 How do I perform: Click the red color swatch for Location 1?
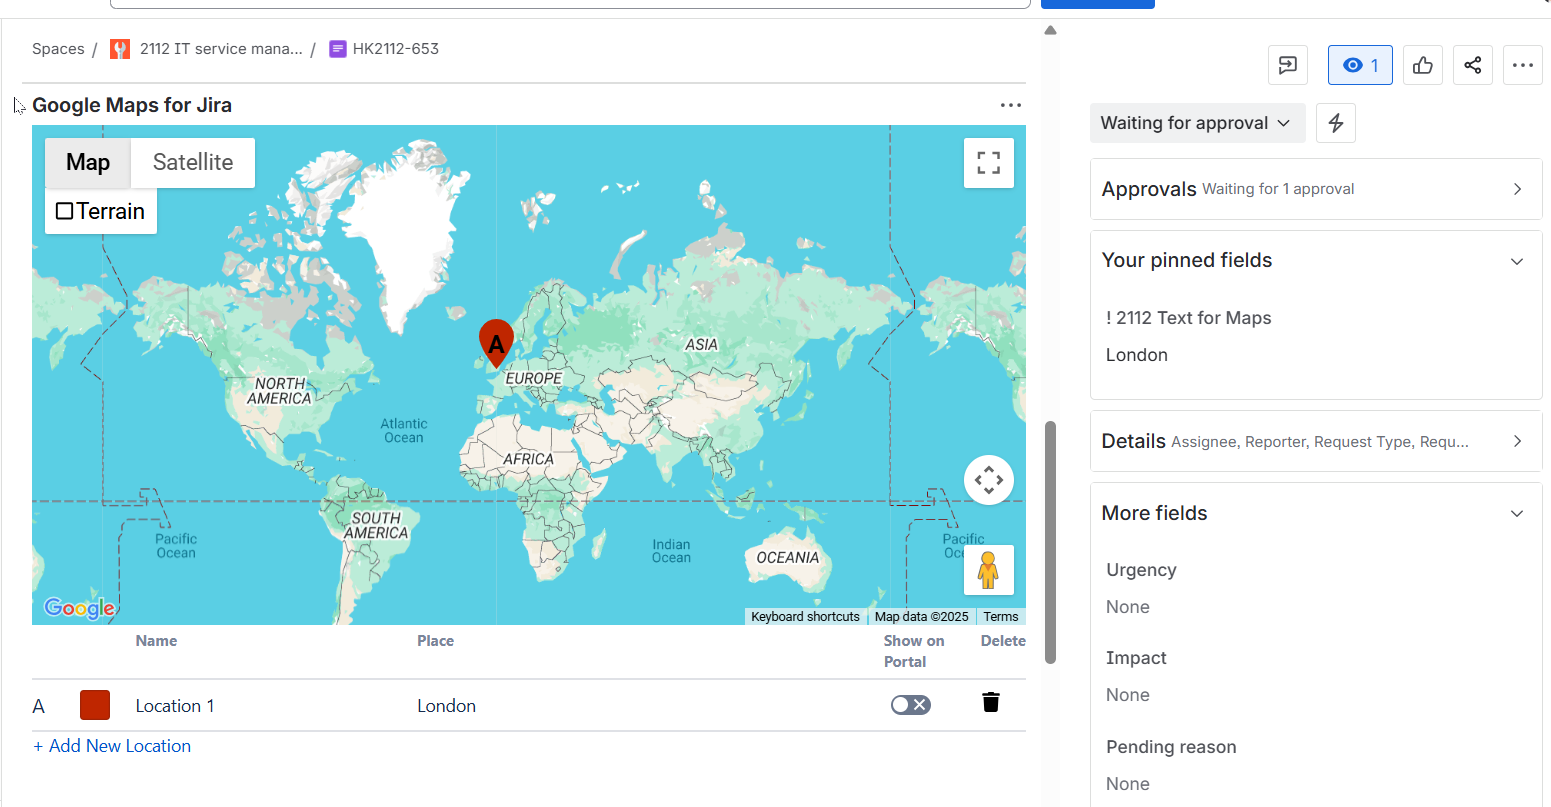[x=95, y=705]
